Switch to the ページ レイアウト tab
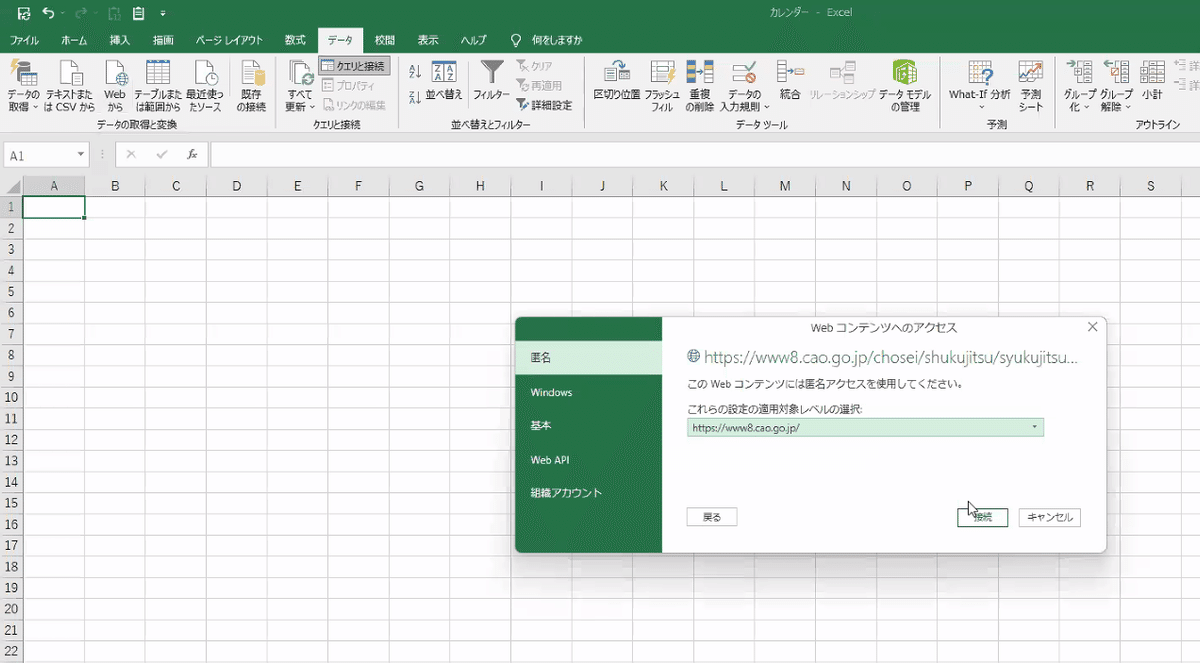 [x=229, y=40]
